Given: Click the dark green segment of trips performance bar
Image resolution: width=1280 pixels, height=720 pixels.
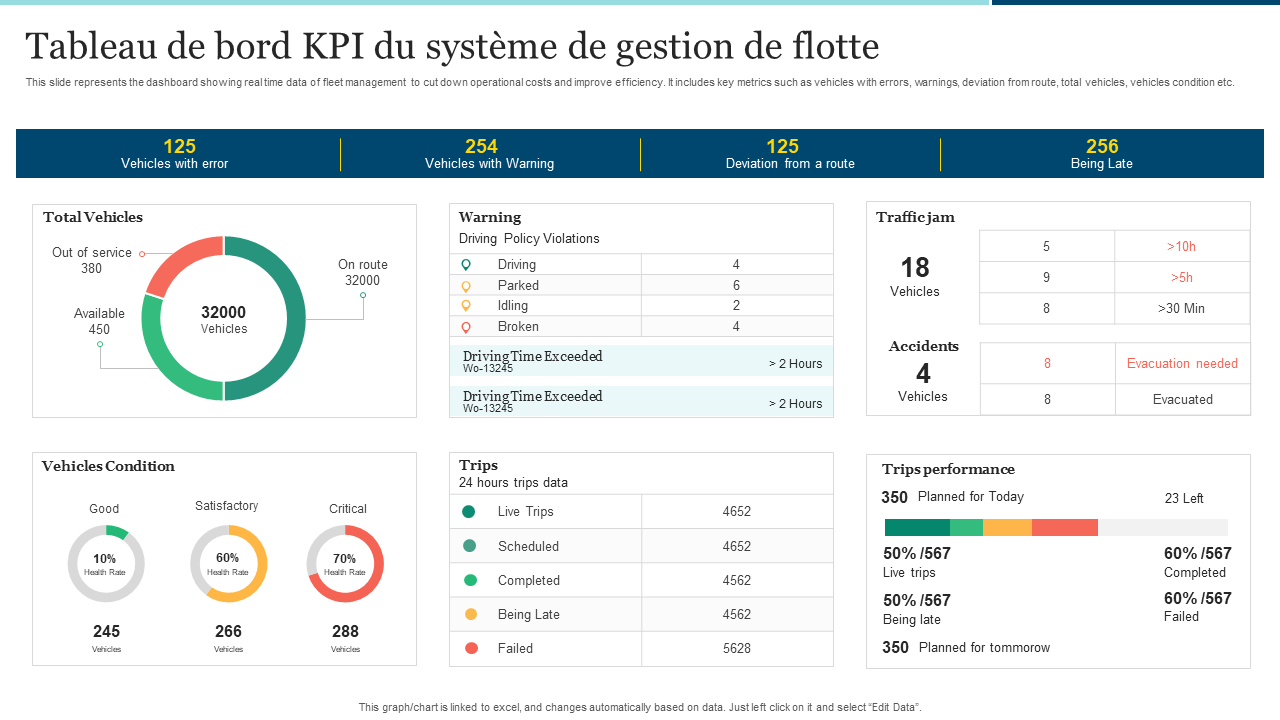Looking at the screenshot, I should click(x=917, y=528).
